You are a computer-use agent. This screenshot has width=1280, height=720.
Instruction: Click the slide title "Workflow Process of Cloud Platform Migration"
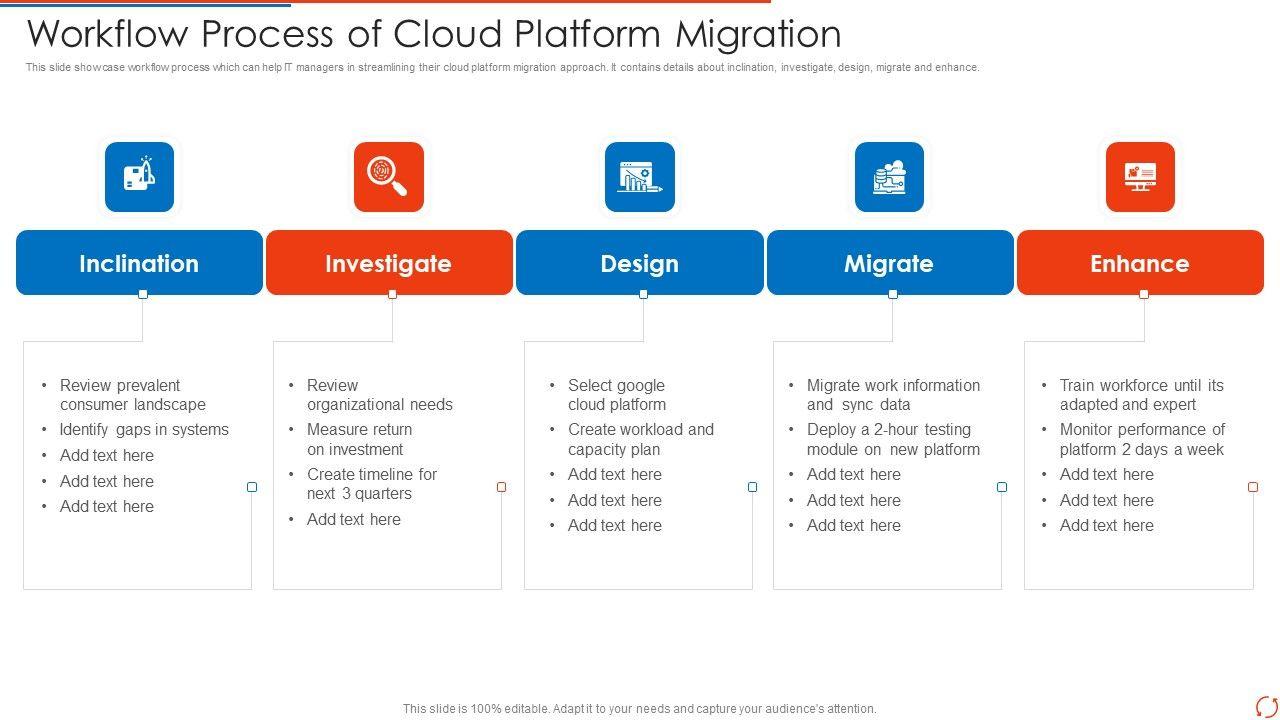point(434,34)
